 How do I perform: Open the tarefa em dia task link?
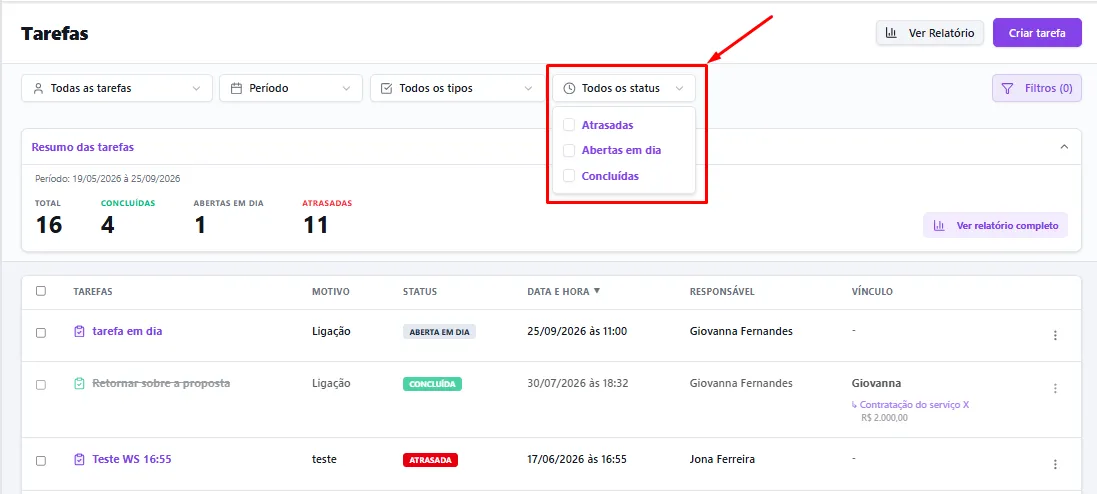point(127,332)
